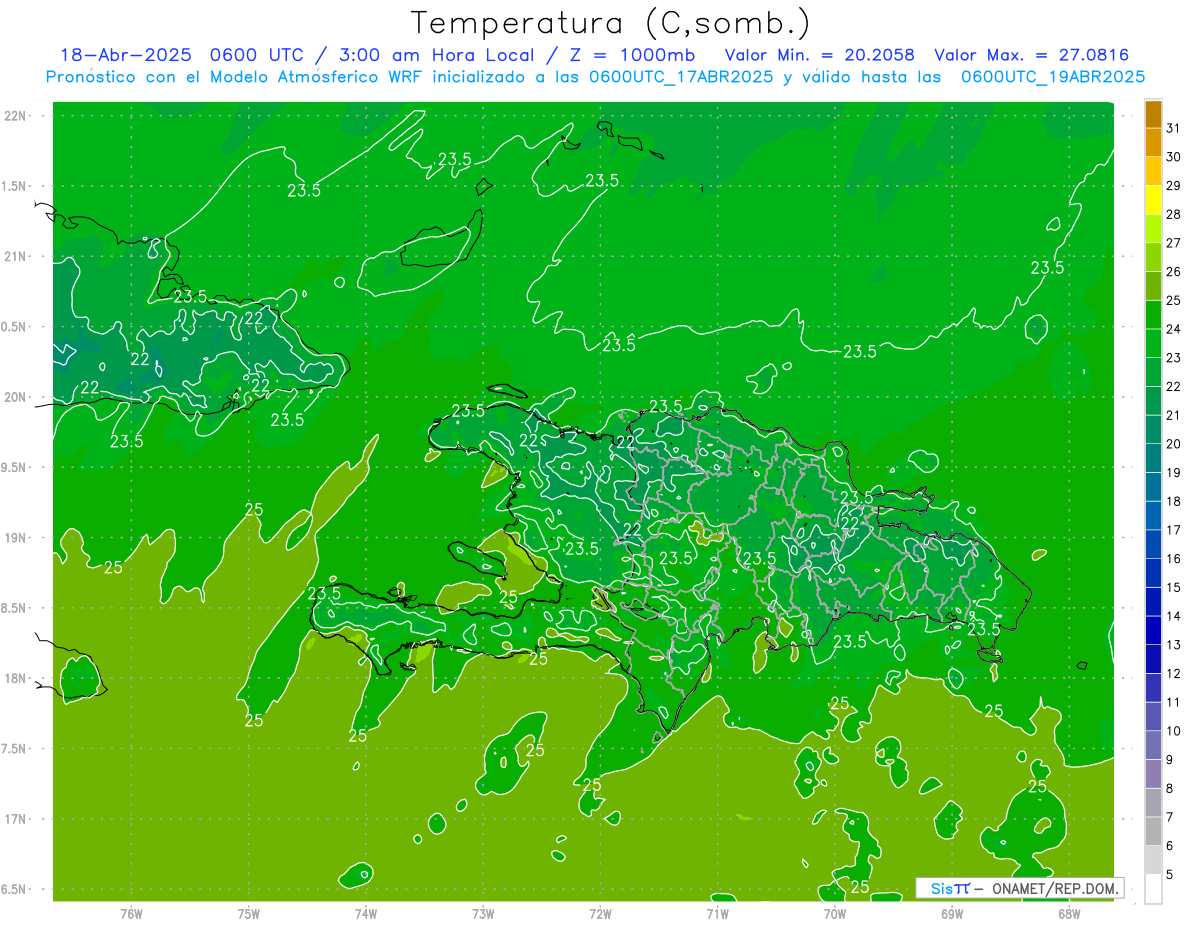This screenshot has width=1200, height=927.
Task: Click the '31' value on the color scale
Action: 1174,128
